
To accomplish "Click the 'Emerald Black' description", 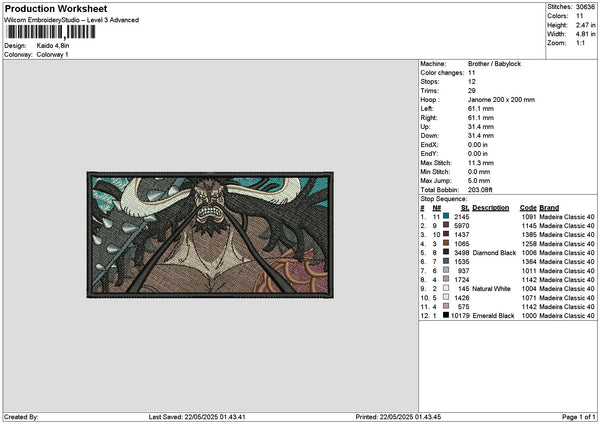I will click(494, 316).
